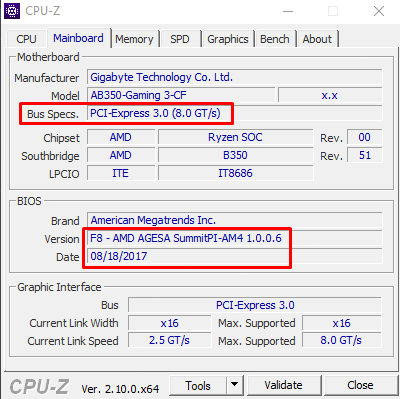Click the LPCIO label
The height and width of the screenshot is (399, 400).
64,174
